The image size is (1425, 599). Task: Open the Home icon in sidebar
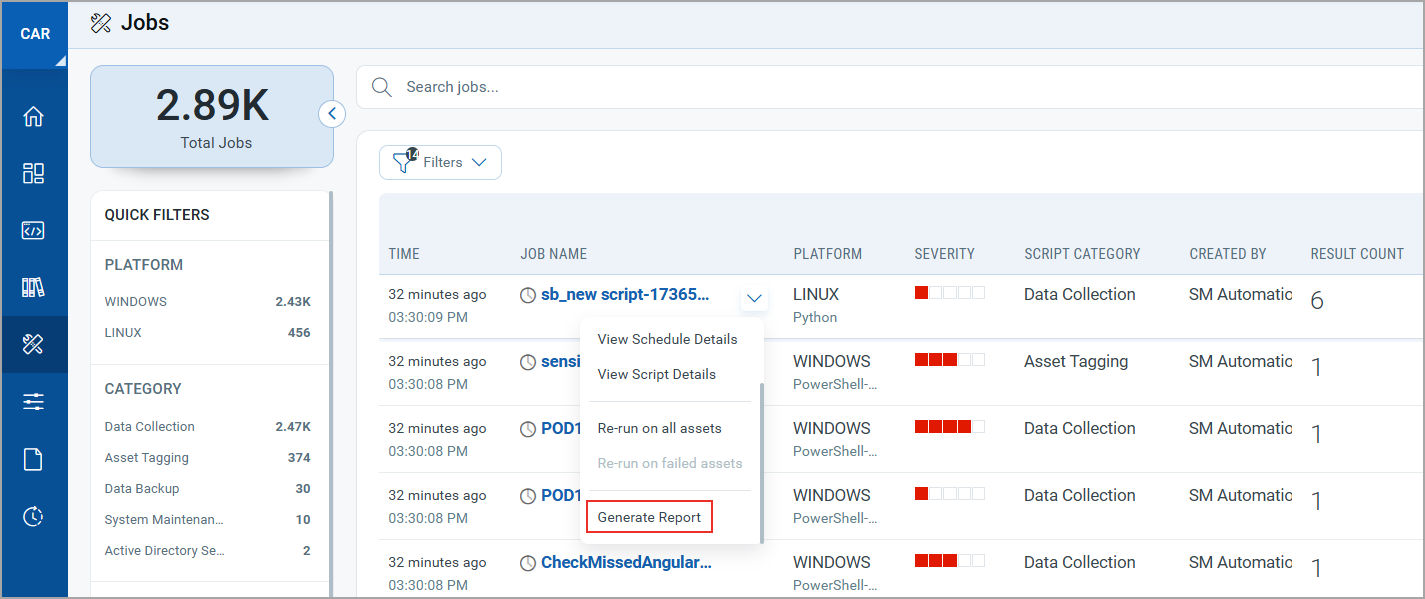[x=33, y=117]
